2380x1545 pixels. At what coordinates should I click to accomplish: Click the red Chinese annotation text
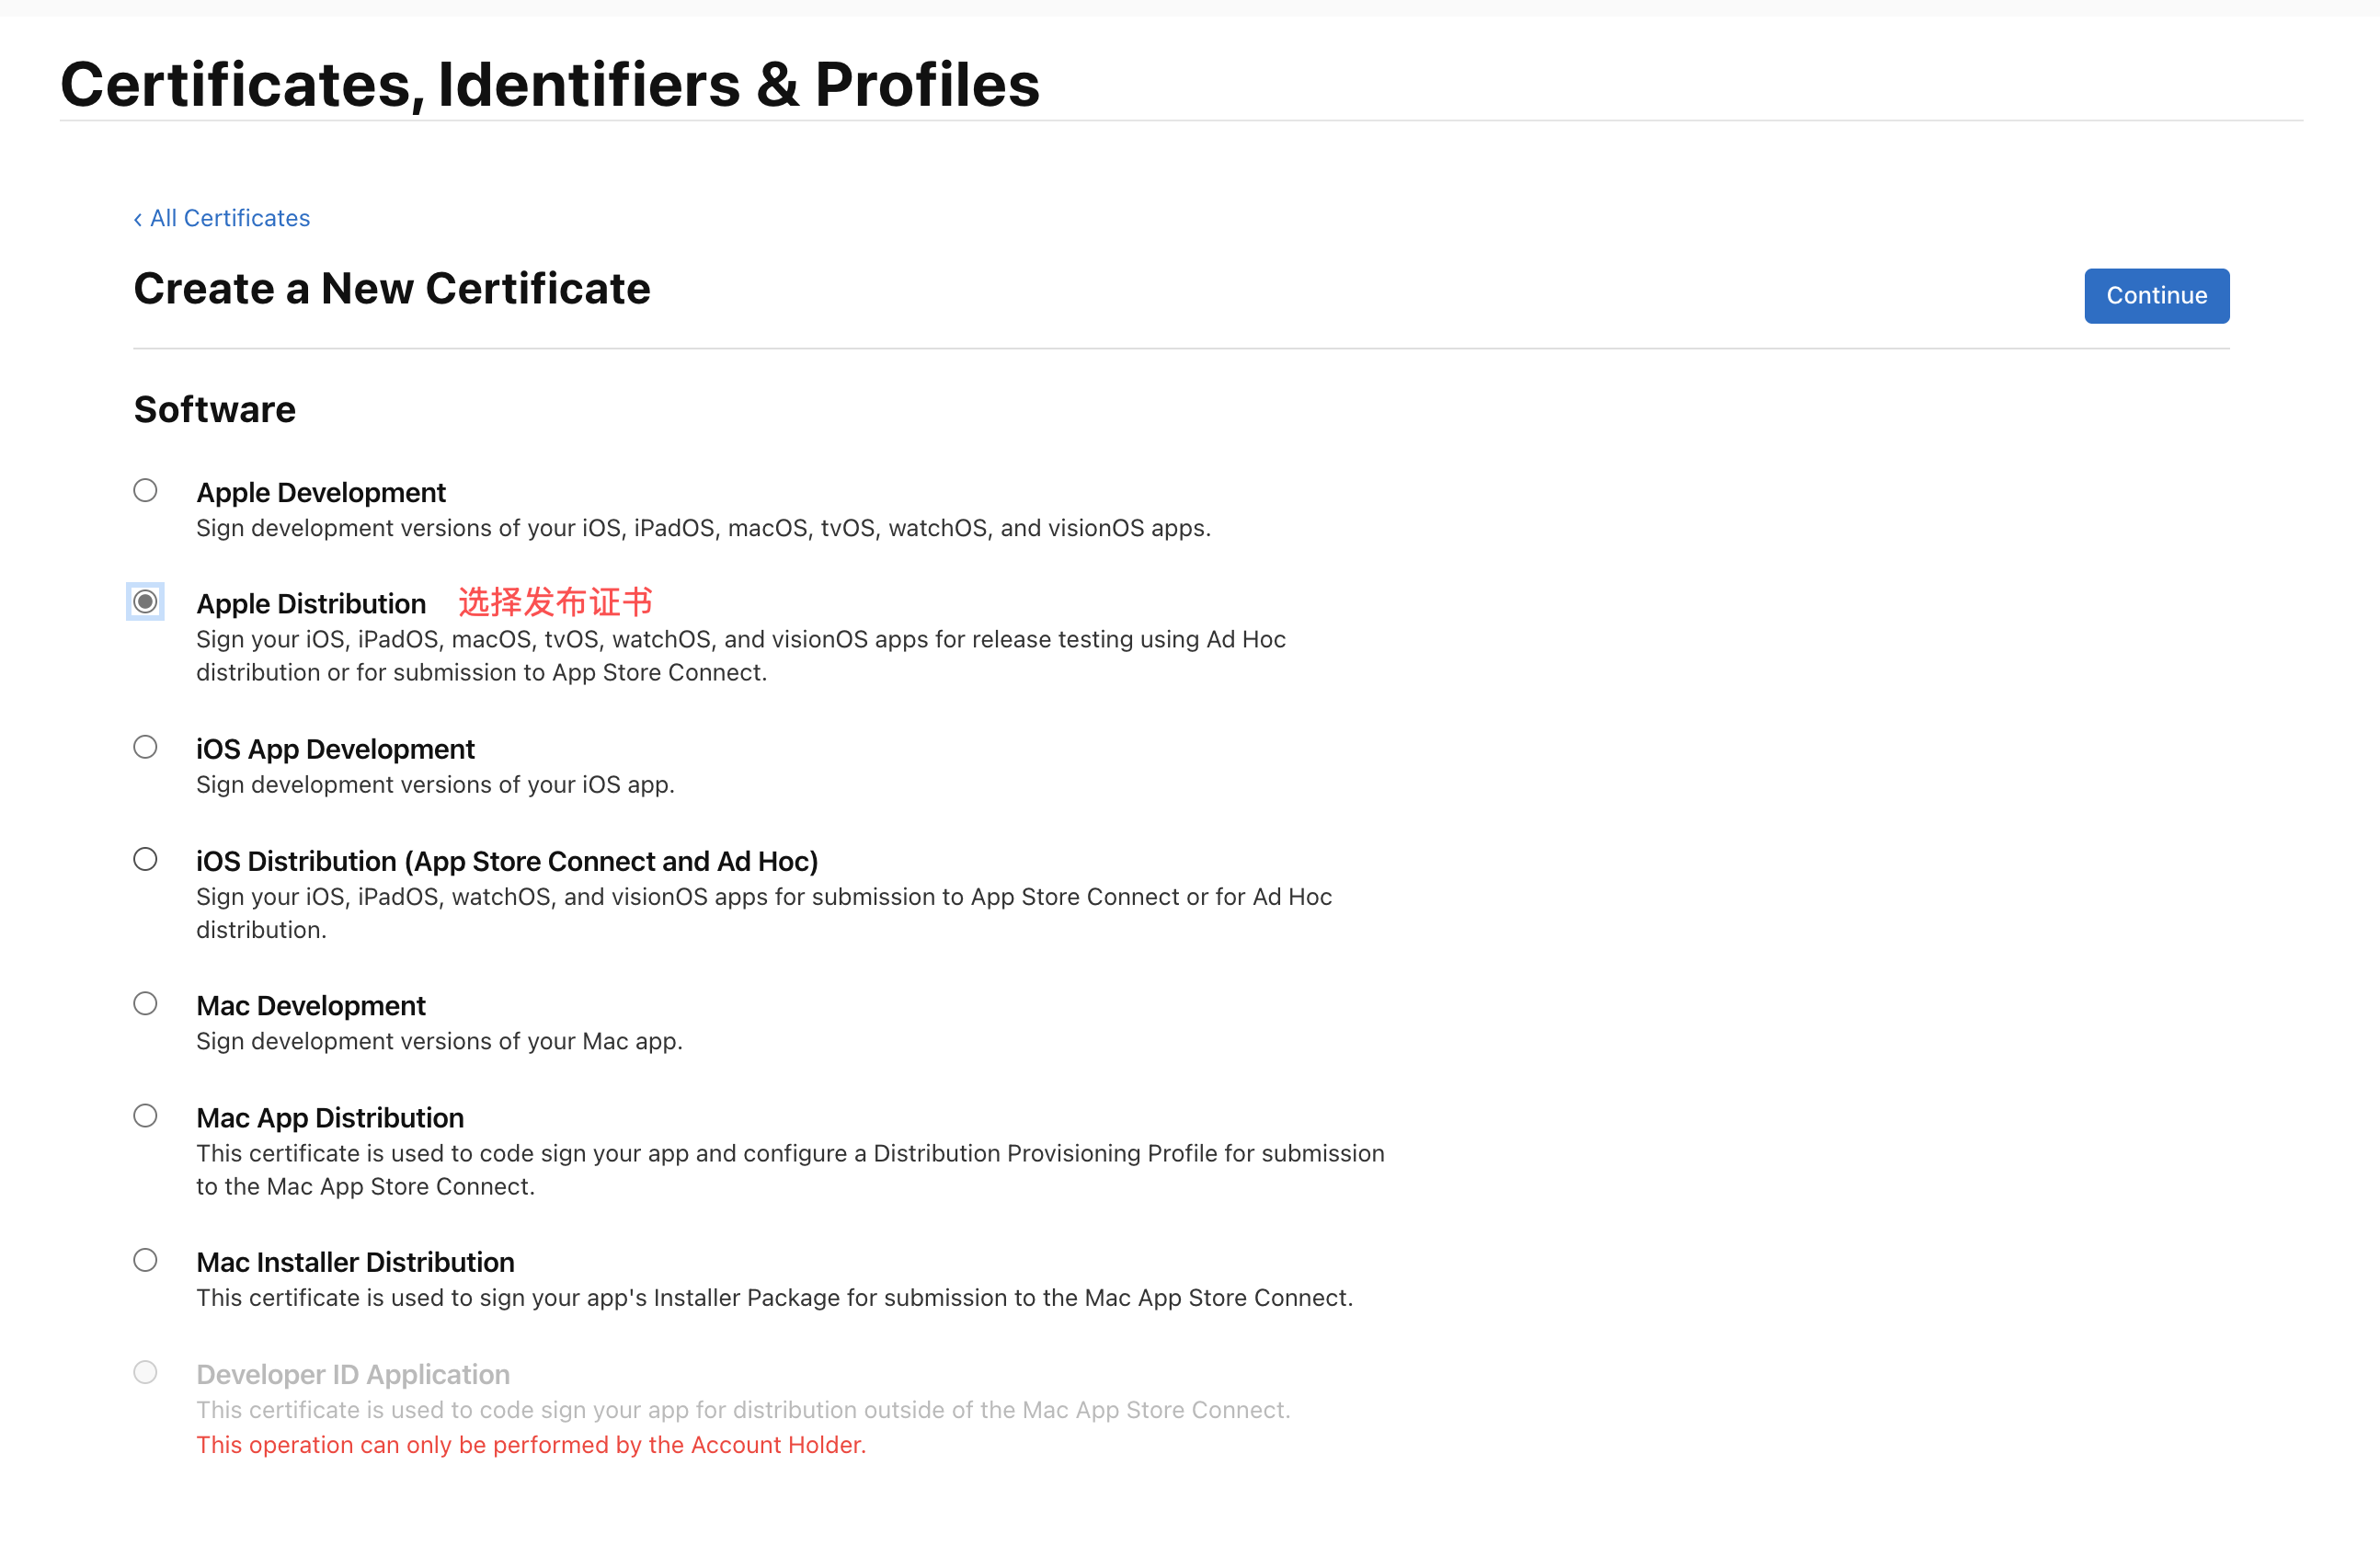pos(555,602)
